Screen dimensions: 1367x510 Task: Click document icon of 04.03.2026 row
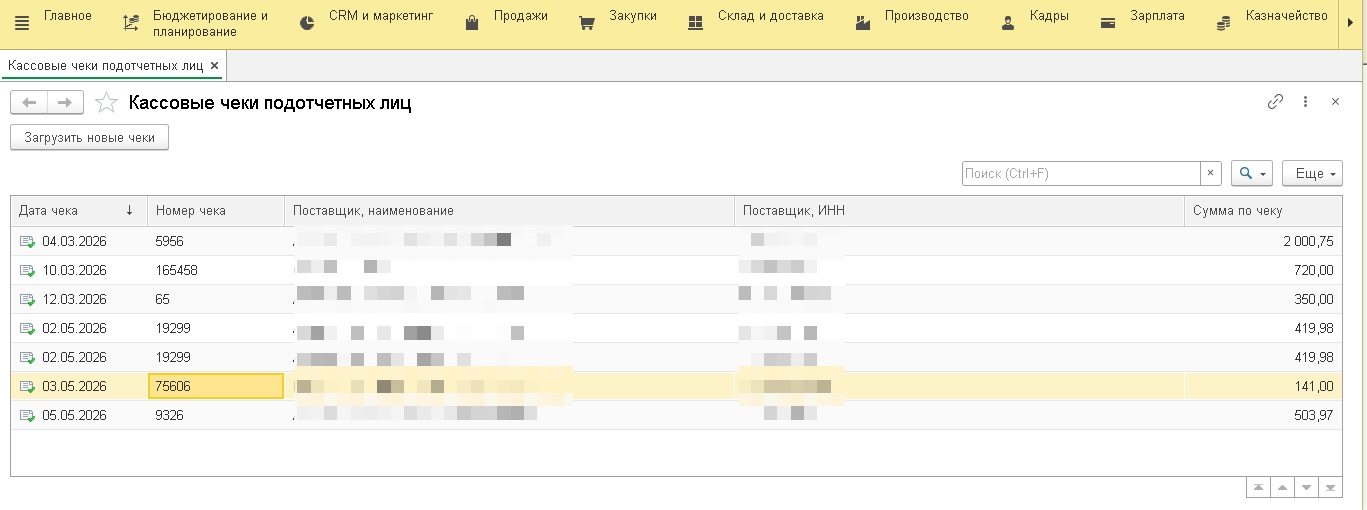(27, 241)
